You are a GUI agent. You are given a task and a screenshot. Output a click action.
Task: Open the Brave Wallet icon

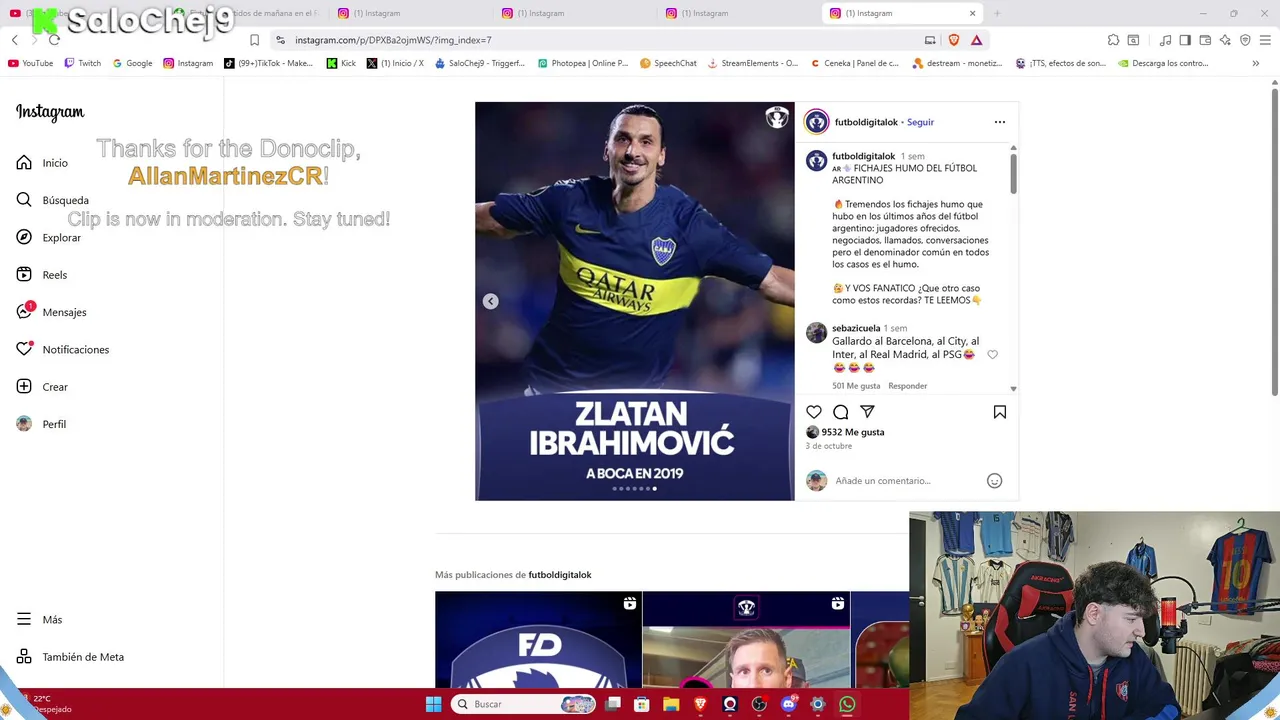tap(1205, 40)
